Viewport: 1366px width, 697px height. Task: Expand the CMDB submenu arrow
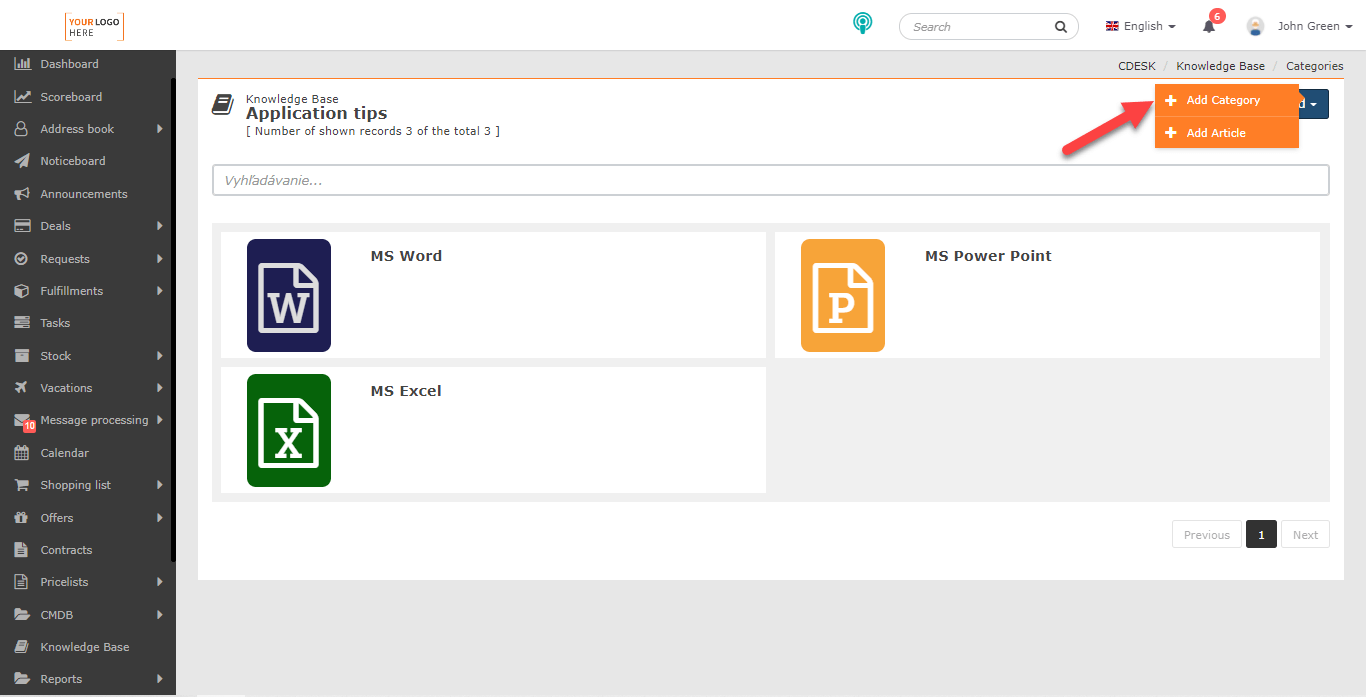(x=160, y=615)
